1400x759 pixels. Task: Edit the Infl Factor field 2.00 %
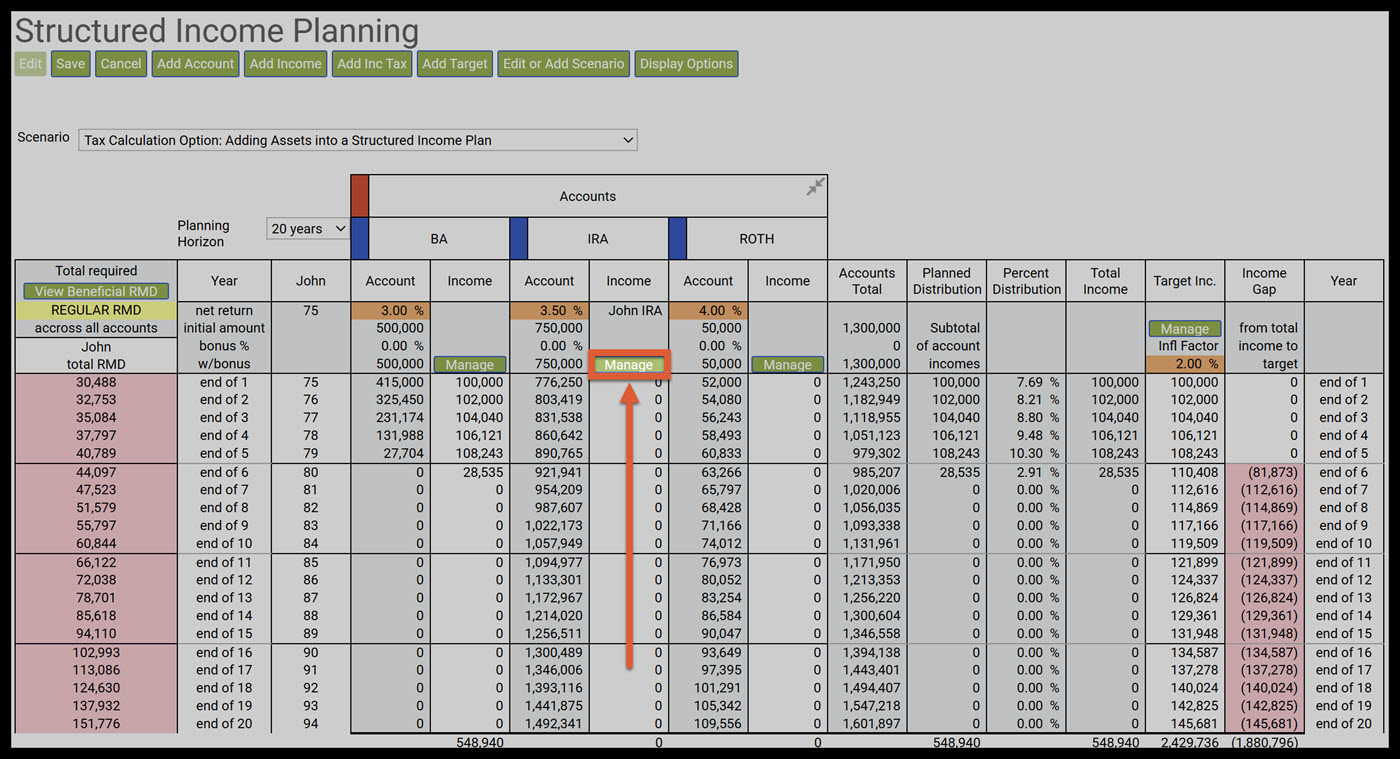click(1185, 364)
